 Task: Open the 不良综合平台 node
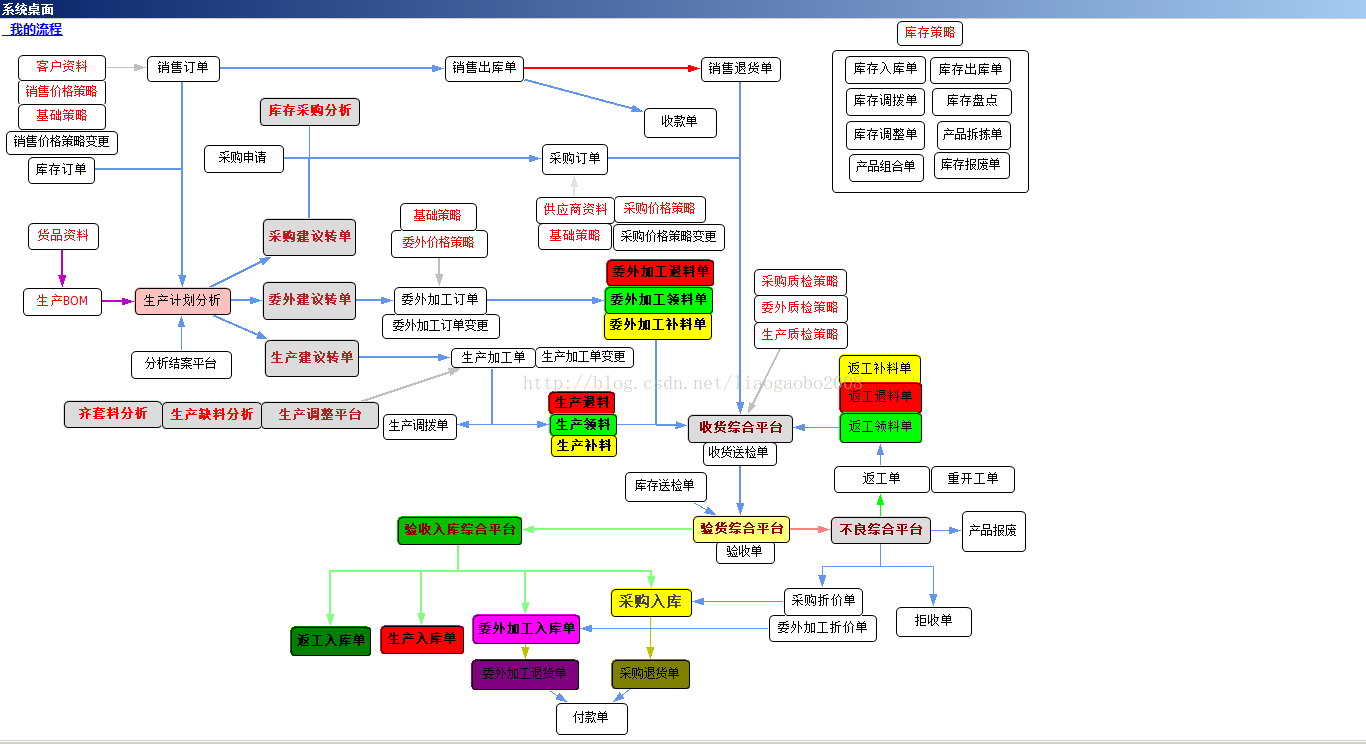click(x=881, y=530)
